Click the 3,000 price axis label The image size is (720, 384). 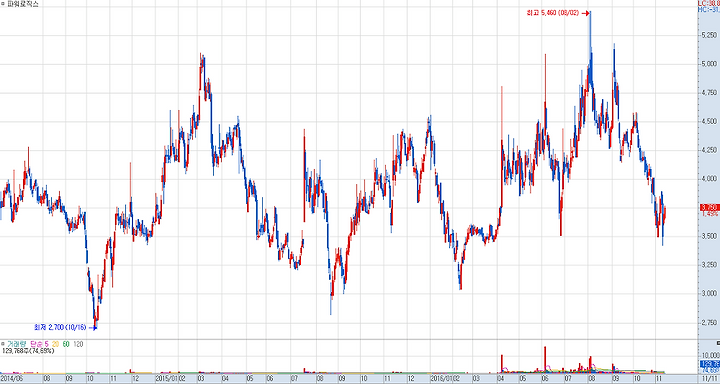(x=709, y=294)
